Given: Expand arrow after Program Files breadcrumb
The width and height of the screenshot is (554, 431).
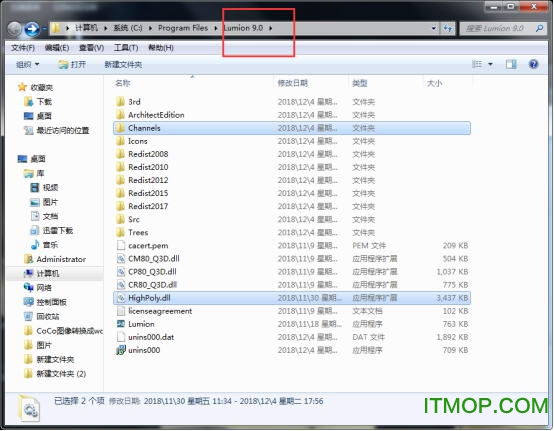Looking at the screenshot, I should coord(216,28).
